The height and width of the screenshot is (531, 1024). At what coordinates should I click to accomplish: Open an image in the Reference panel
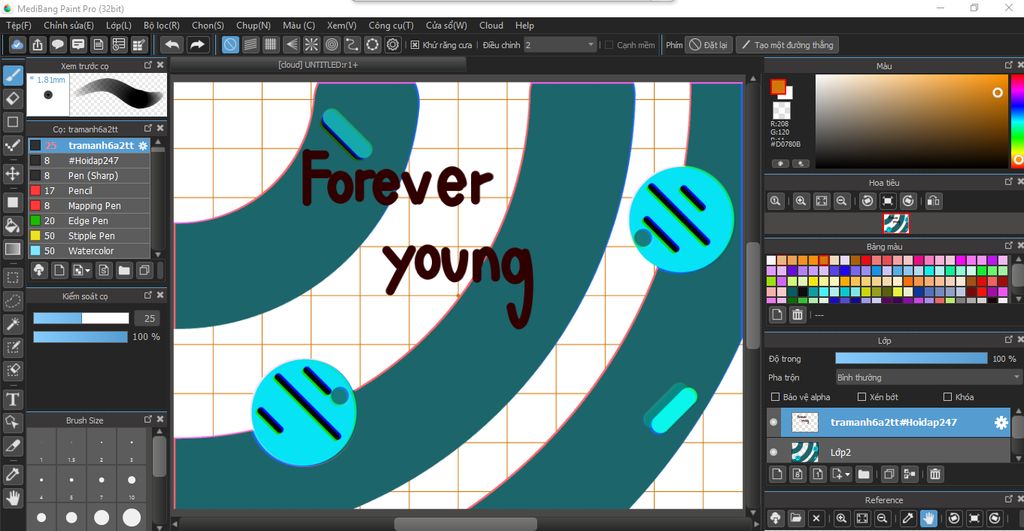click(x=795, y=518)
